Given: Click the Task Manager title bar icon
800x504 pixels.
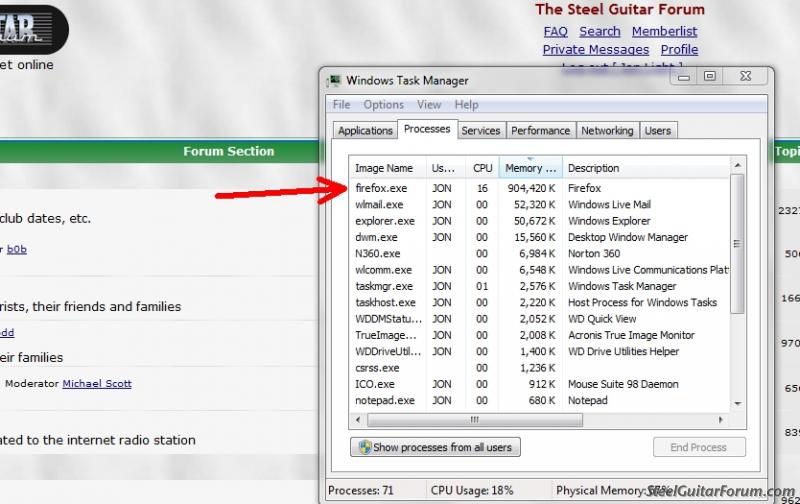Looking at the screenshot, I should (x=334, y=81).
